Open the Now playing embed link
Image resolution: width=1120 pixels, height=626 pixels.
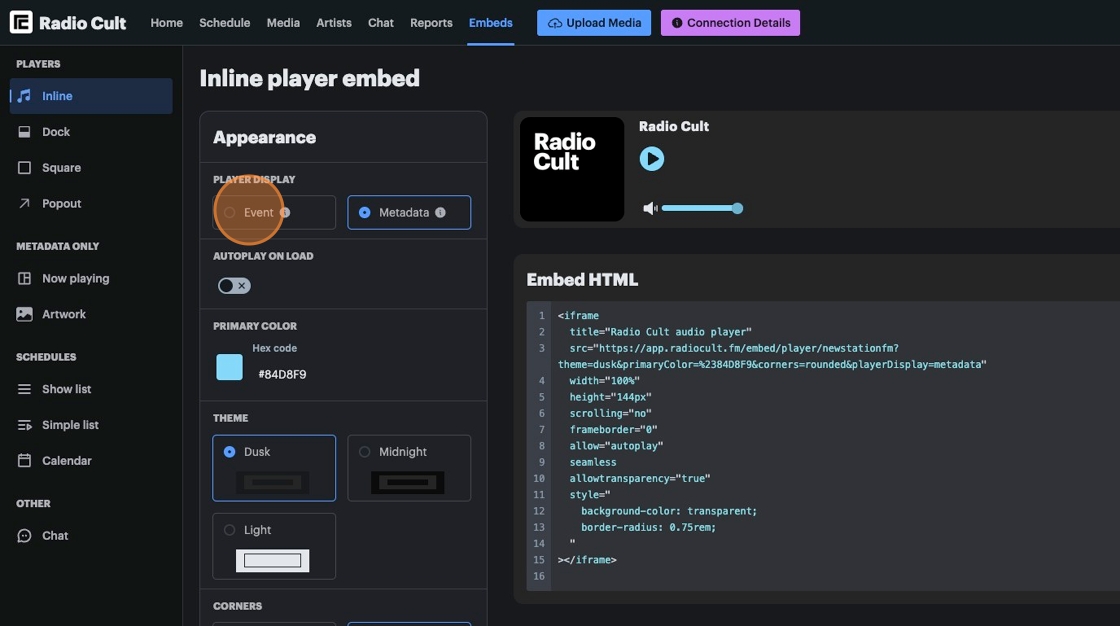coord(91,278)
